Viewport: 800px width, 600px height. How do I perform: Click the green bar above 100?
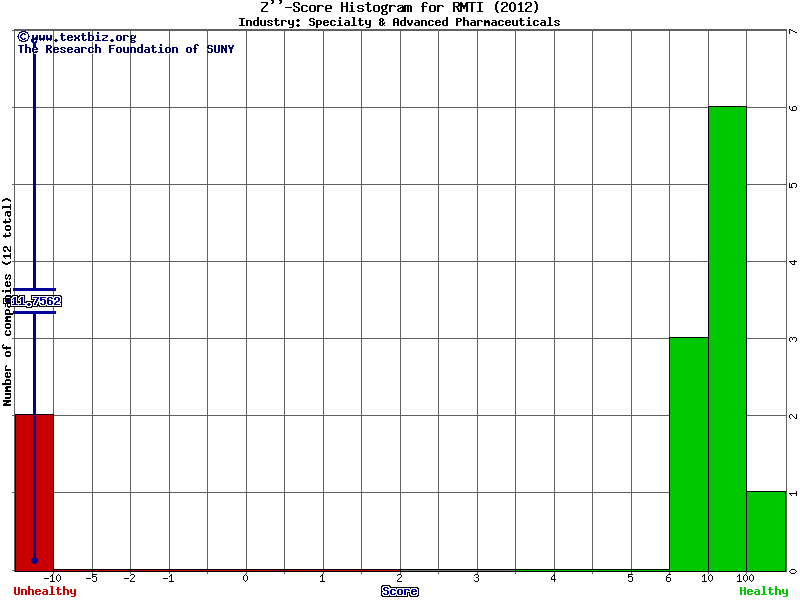[766, 531]
